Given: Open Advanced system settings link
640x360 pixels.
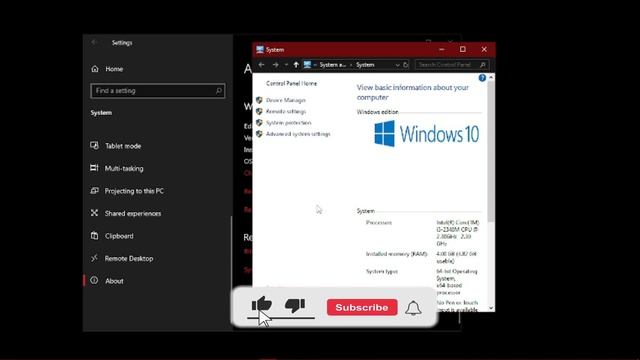Looking at the screenshot, I should tap(298, 134).
